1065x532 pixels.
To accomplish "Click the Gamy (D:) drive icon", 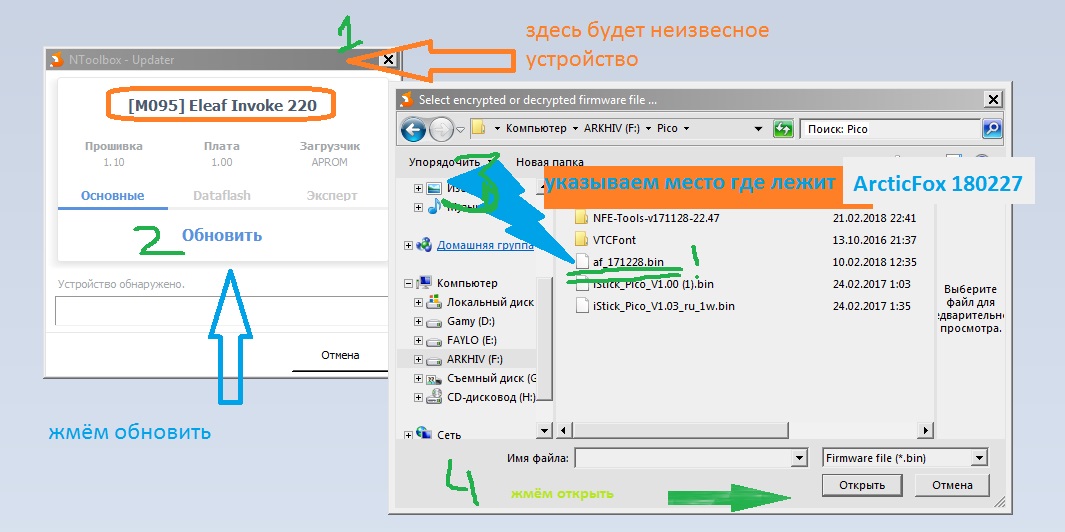I will click(434, 321).
